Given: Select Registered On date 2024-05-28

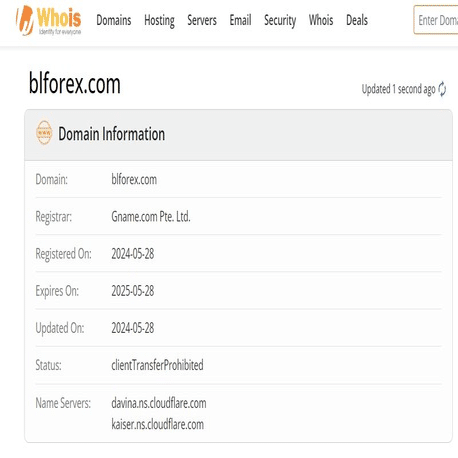Looking at the screenshot, I should [133, 254].
